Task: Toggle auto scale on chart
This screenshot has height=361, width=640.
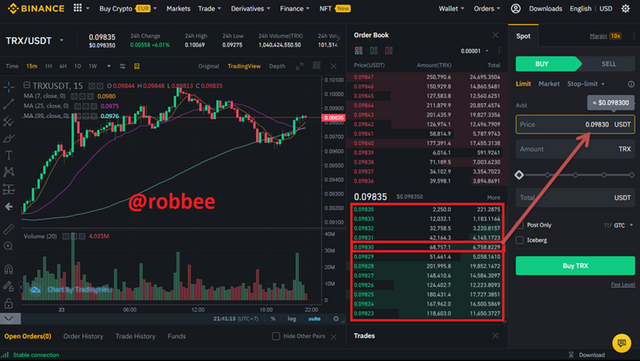Action: tap(314, 319)
